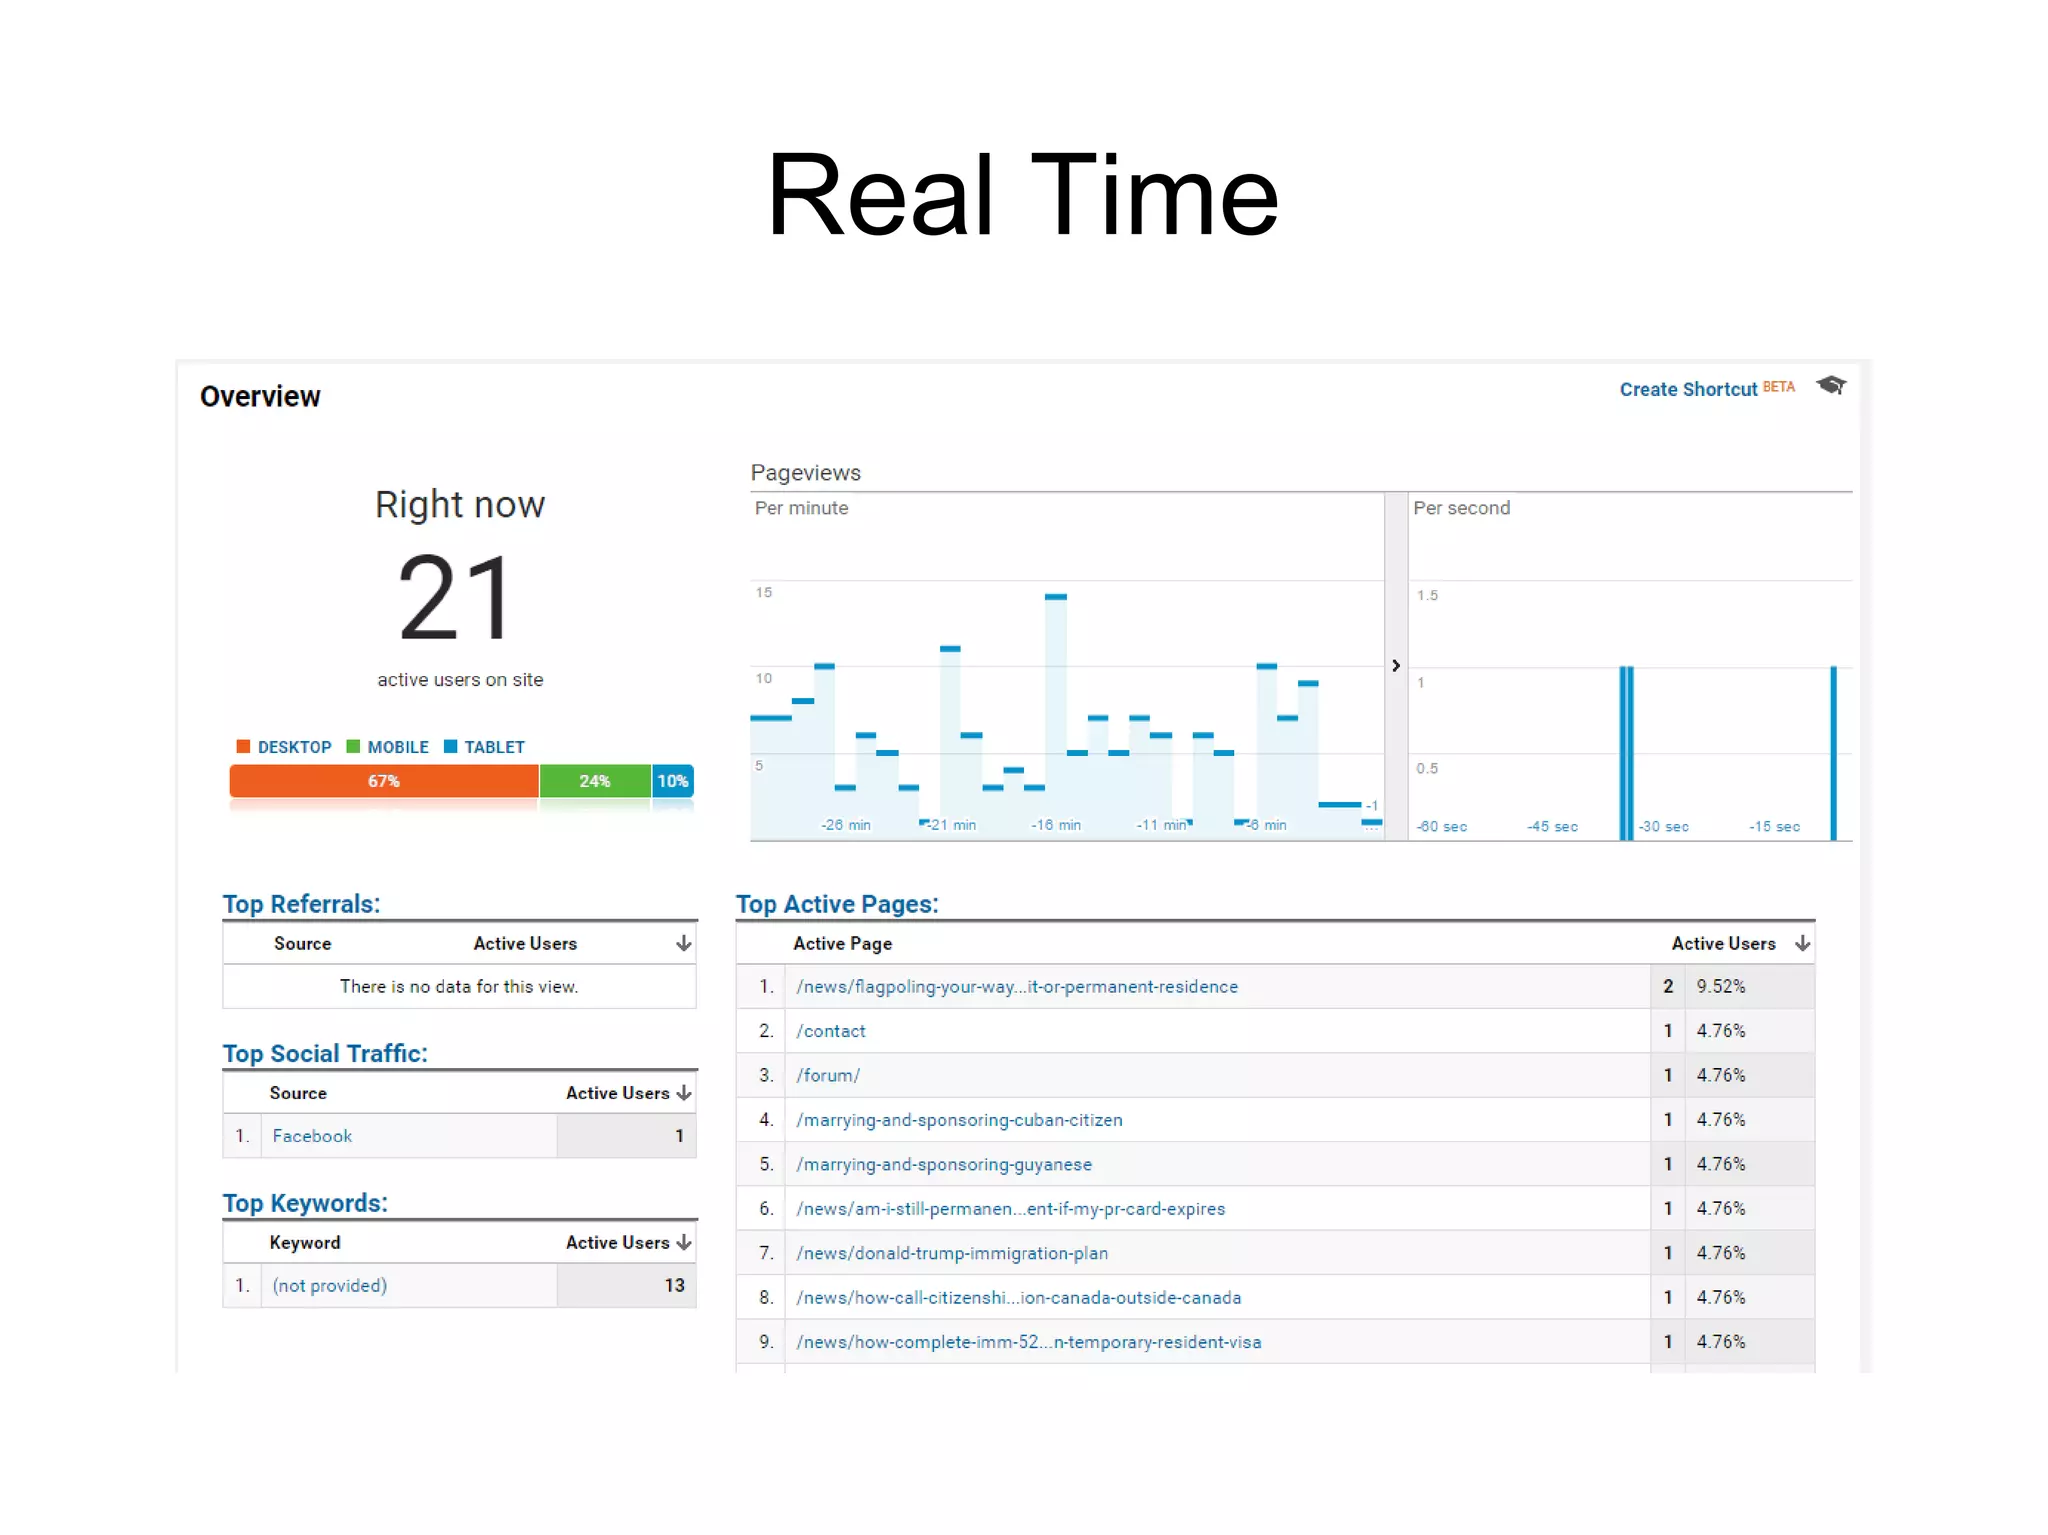Image resolution: width=2048 pixels, height=1535 pixels.
Task: Click the Top Active Pages heading
Action: 837,904
